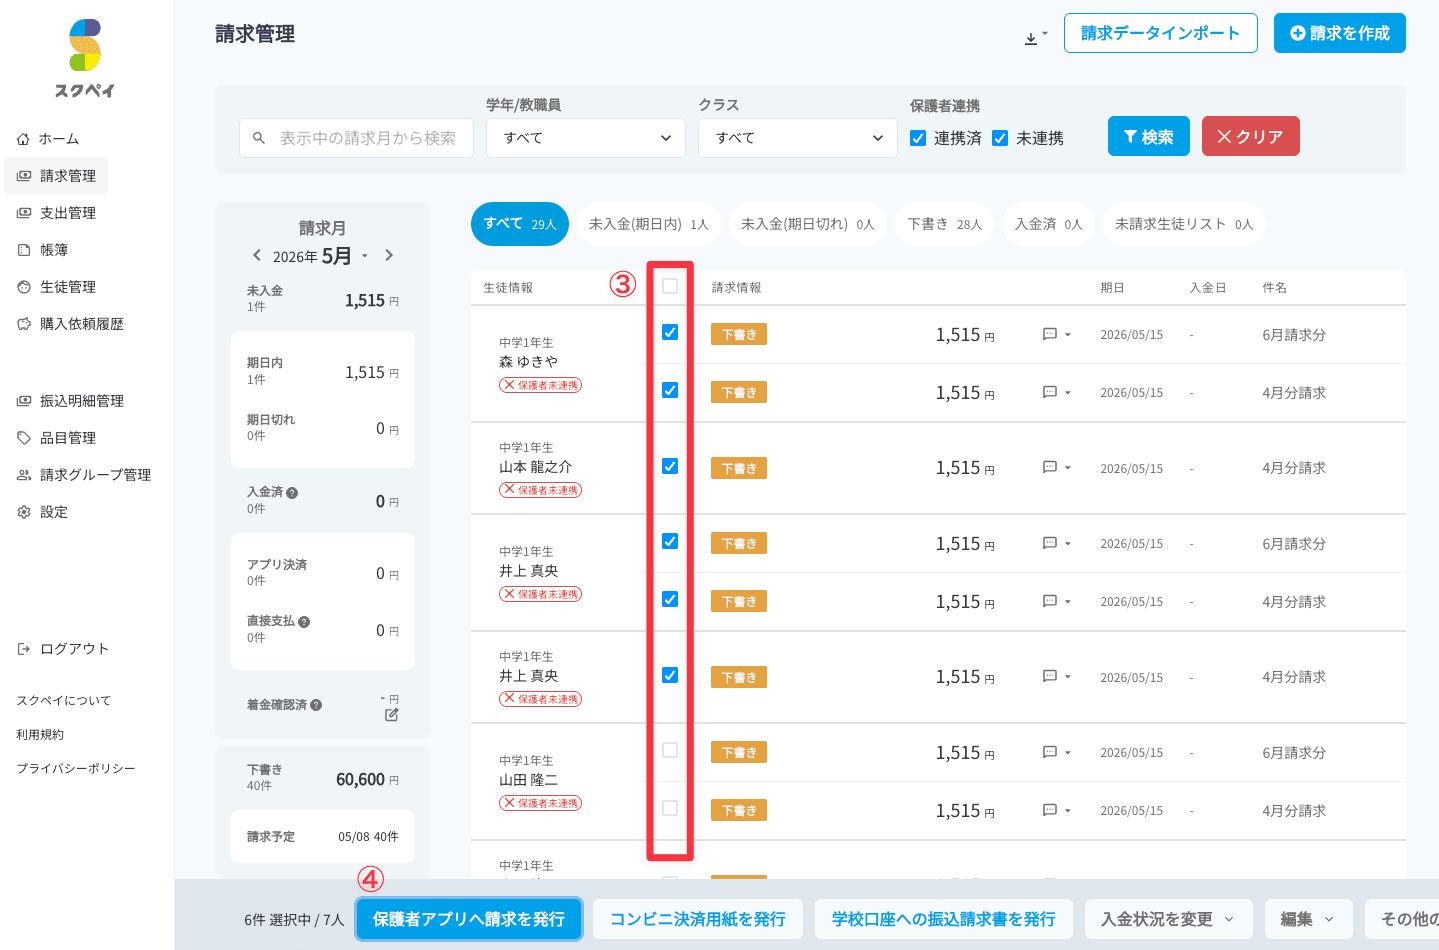Click 下書き badge on 山本 龍之介 row

[739, 468]
